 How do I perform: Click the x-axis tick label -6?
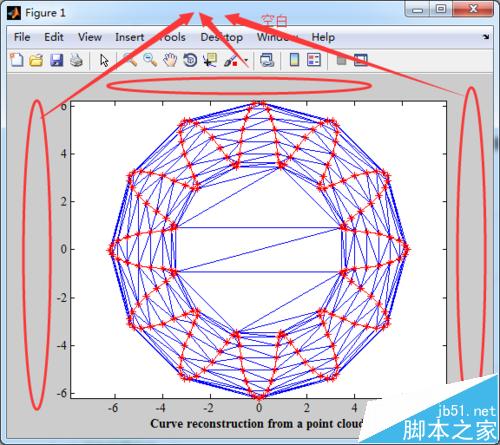113,407
